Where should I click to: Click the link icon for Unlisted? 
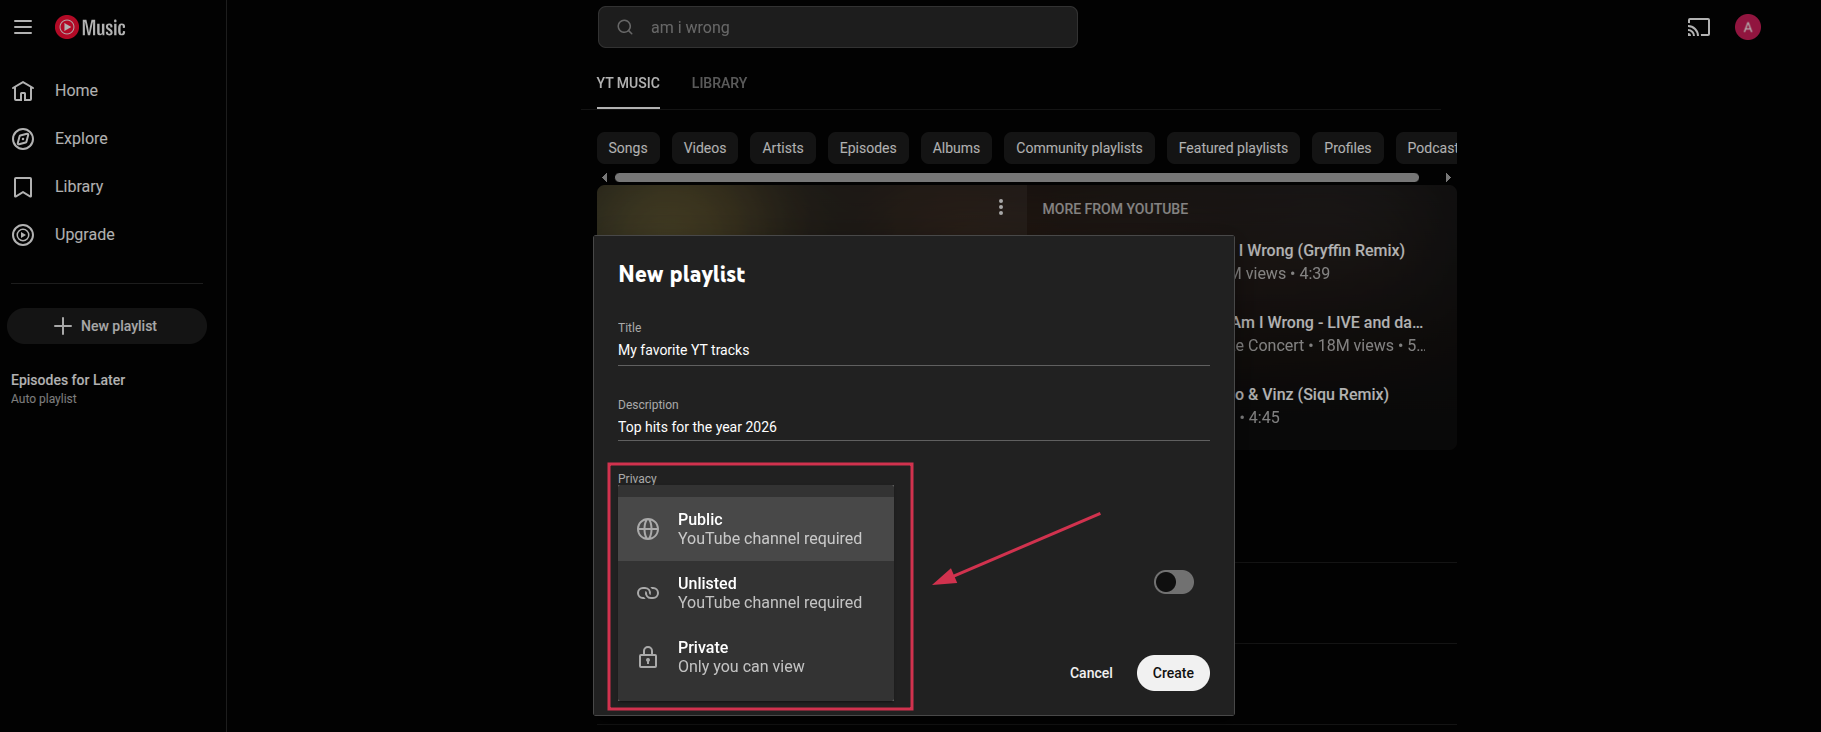tap(648, 593)
